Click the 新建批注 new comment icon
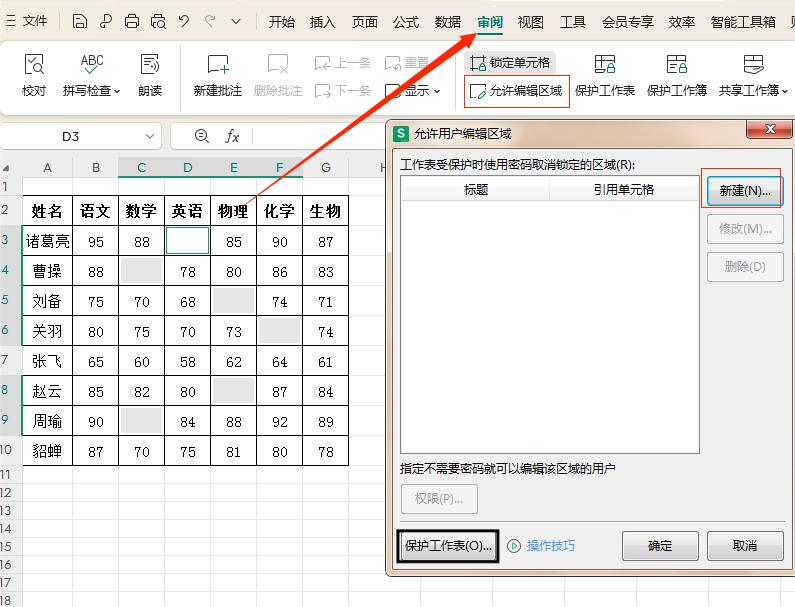Viewport: 795px width, 607px height. pyautogui.click(x=218, y=65)
